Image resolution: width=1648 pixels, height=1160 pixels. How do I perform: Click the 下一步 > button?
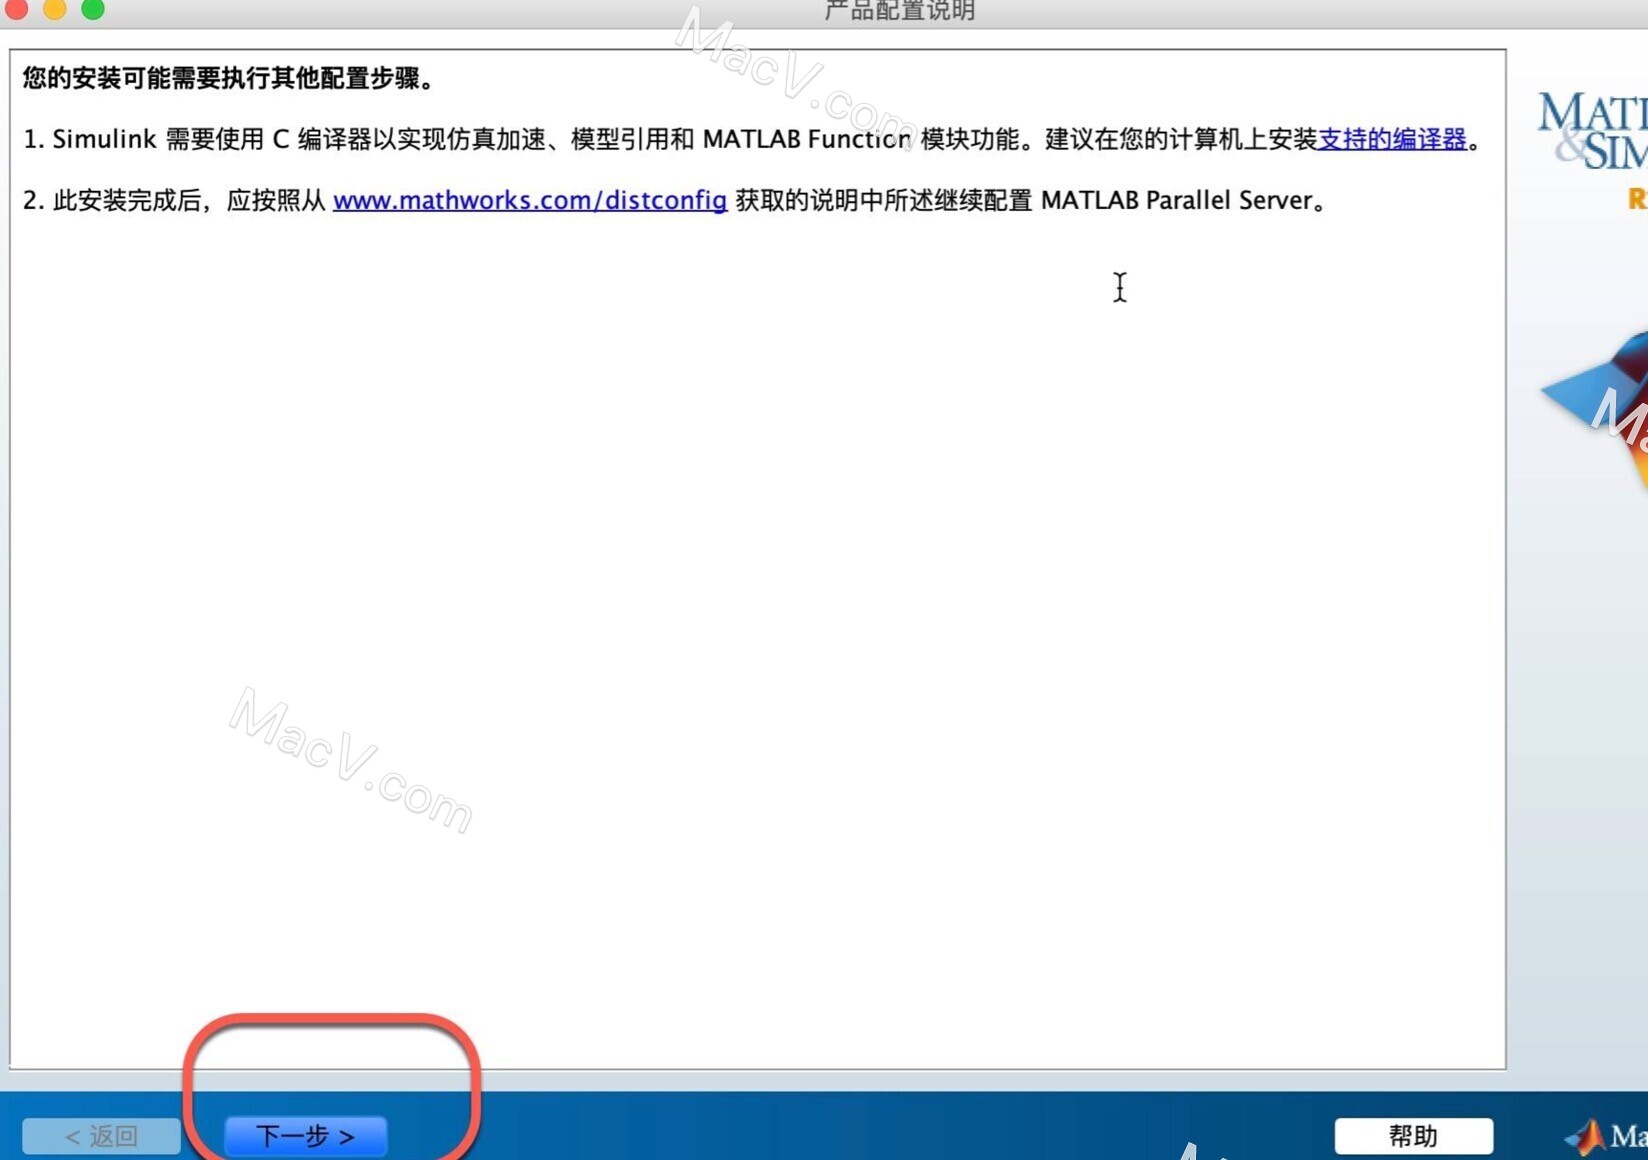305,1136
